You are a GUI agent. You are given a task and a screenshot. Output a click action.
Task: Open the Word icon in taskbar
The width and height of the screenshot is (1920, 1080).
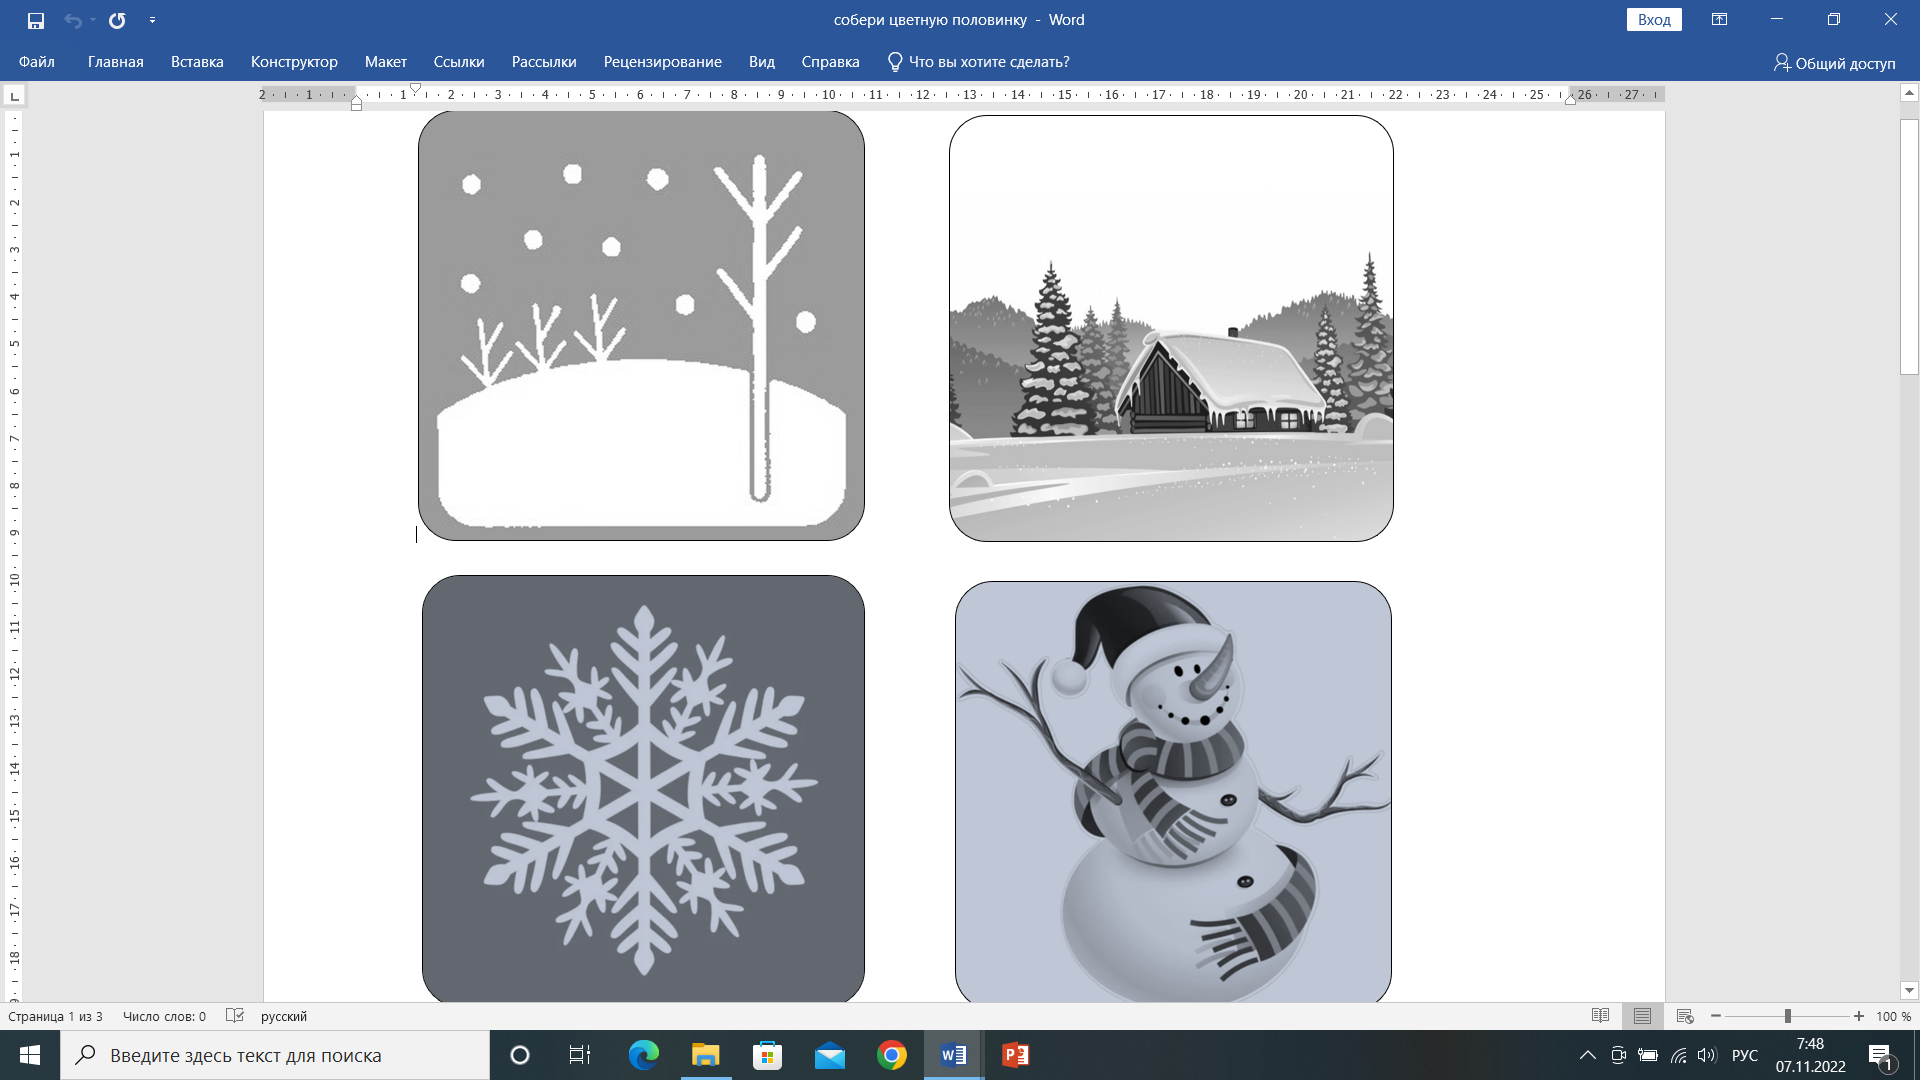click(x=953, y=1055)
